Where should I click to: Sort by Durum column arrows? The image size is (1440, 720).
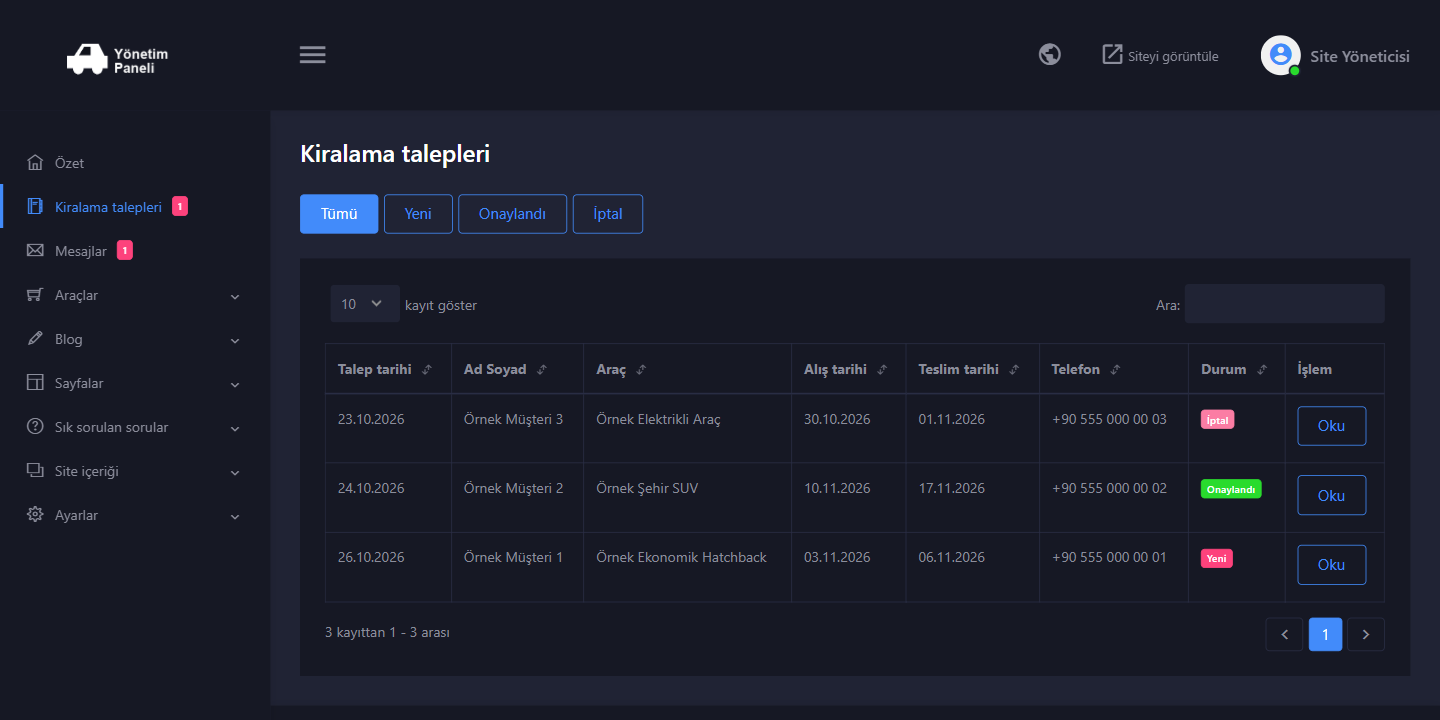click(x=1262, y=370)
